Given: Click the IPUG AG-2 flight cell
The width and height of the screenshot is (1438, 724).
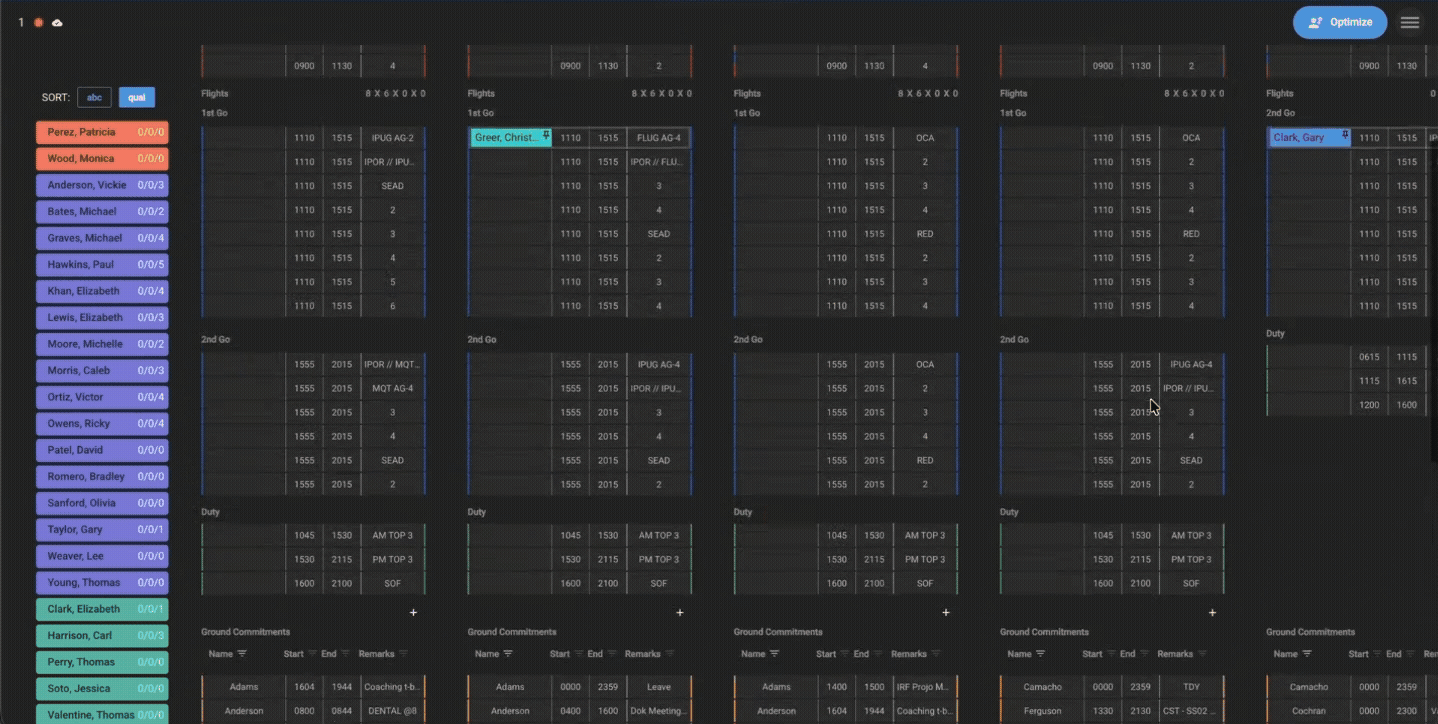Looking at the screenshot, I should [x=392, y=138].
